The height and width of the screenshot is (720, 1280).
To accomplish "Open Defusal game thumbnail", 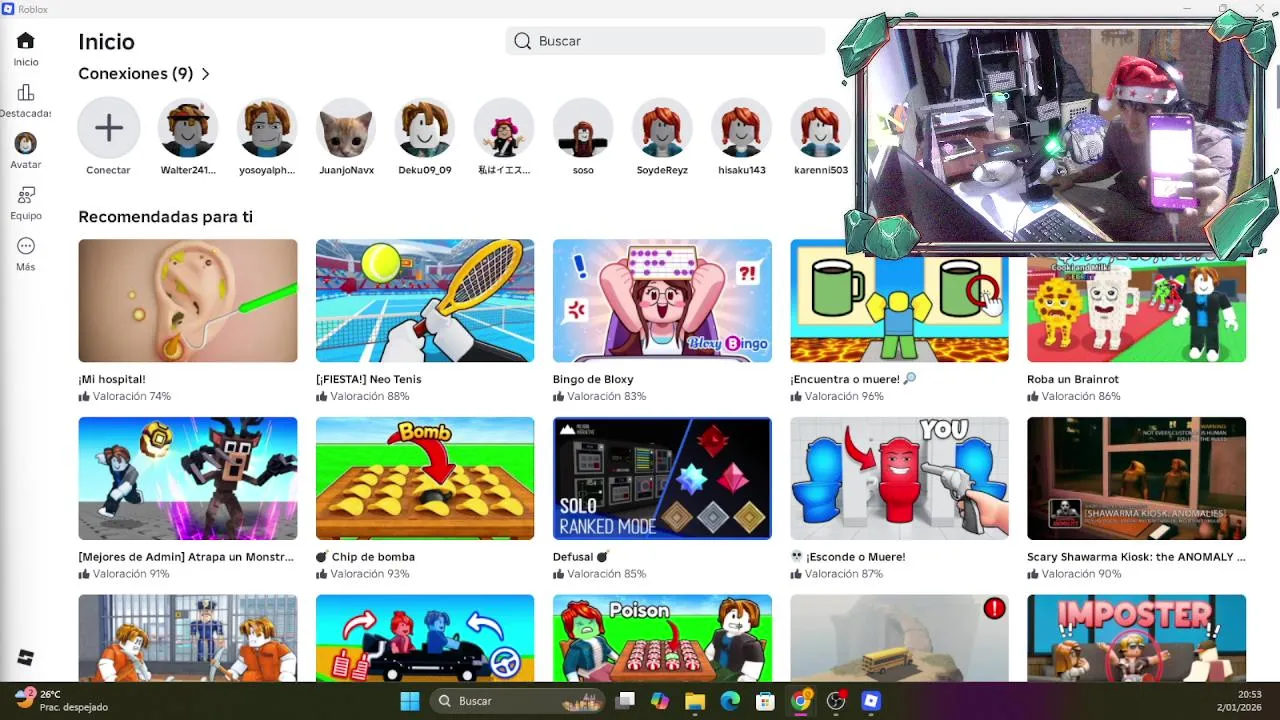I will 662,478.
